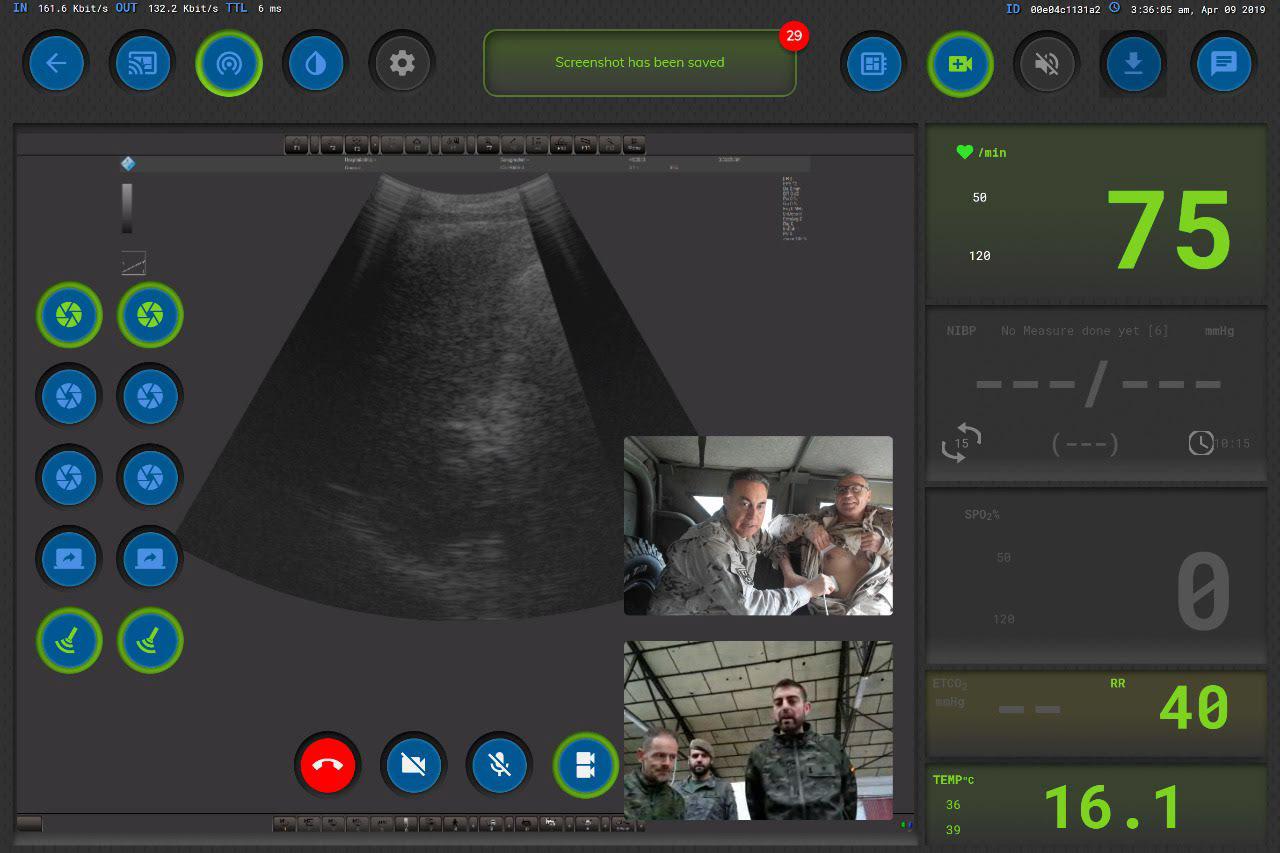Toggle the camera-off video button
The image size is (1280, 853).
tap(413, 765)
